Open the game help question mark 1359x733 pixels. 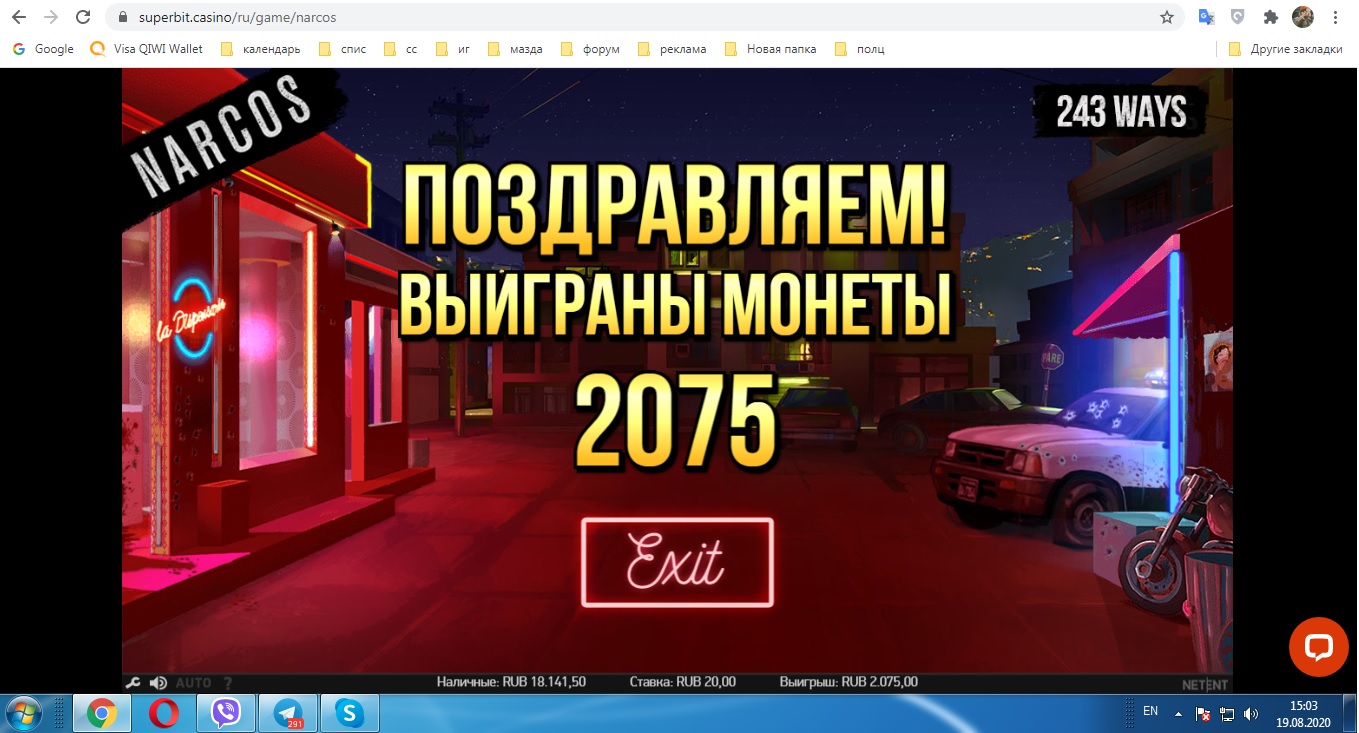pos(228,683)
